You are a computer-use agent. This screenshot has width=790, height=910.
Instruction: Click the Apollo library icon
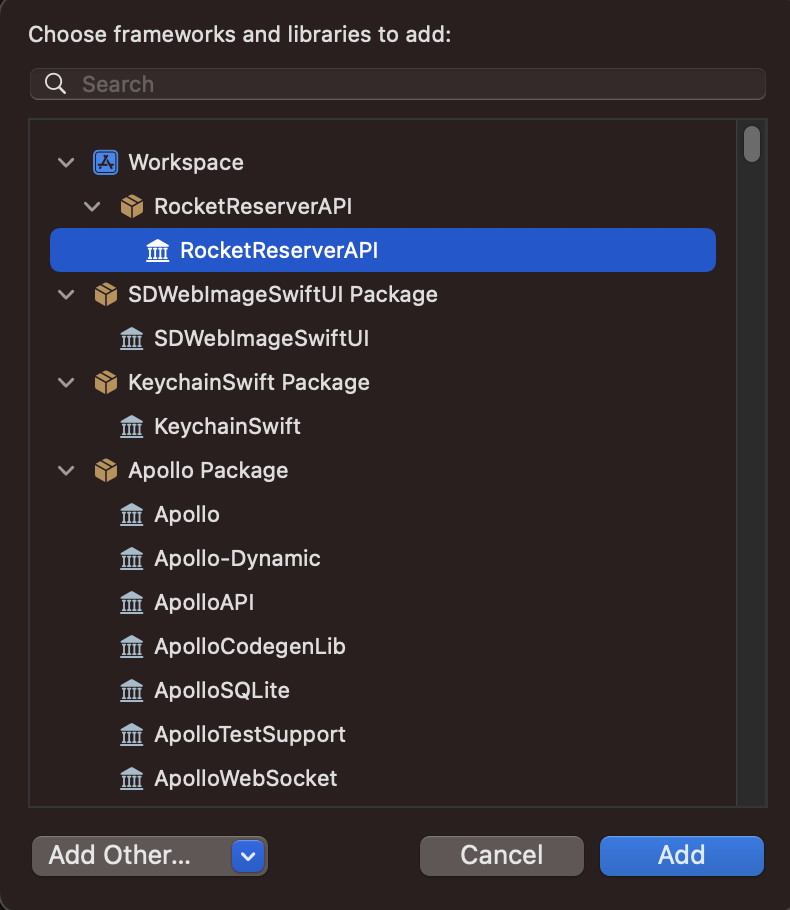pyautogui.click(x=132, y=515)
